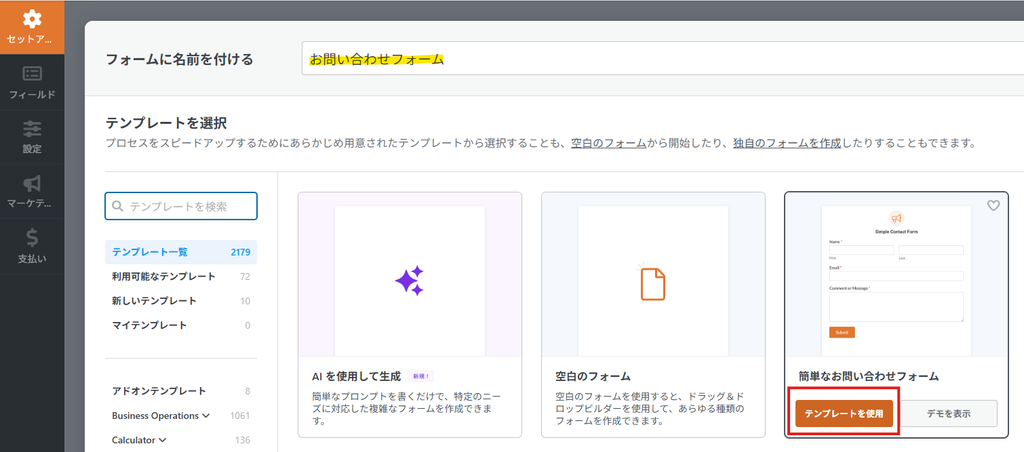
Task: Open the セットアップ gear sidebar item
Action: pos(32,27)
